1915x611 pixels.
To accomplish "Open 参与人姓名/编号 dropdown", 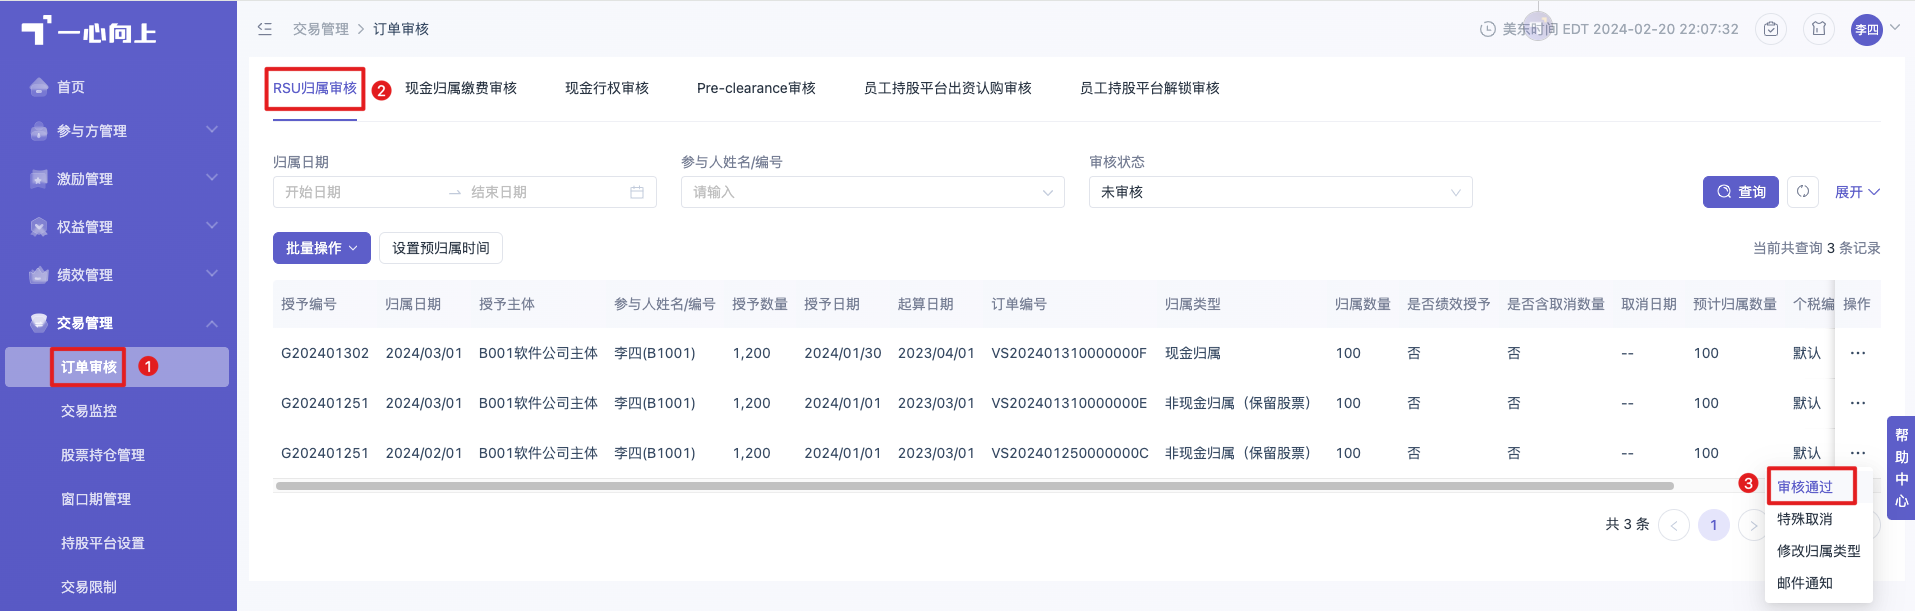I will [873, 192].
